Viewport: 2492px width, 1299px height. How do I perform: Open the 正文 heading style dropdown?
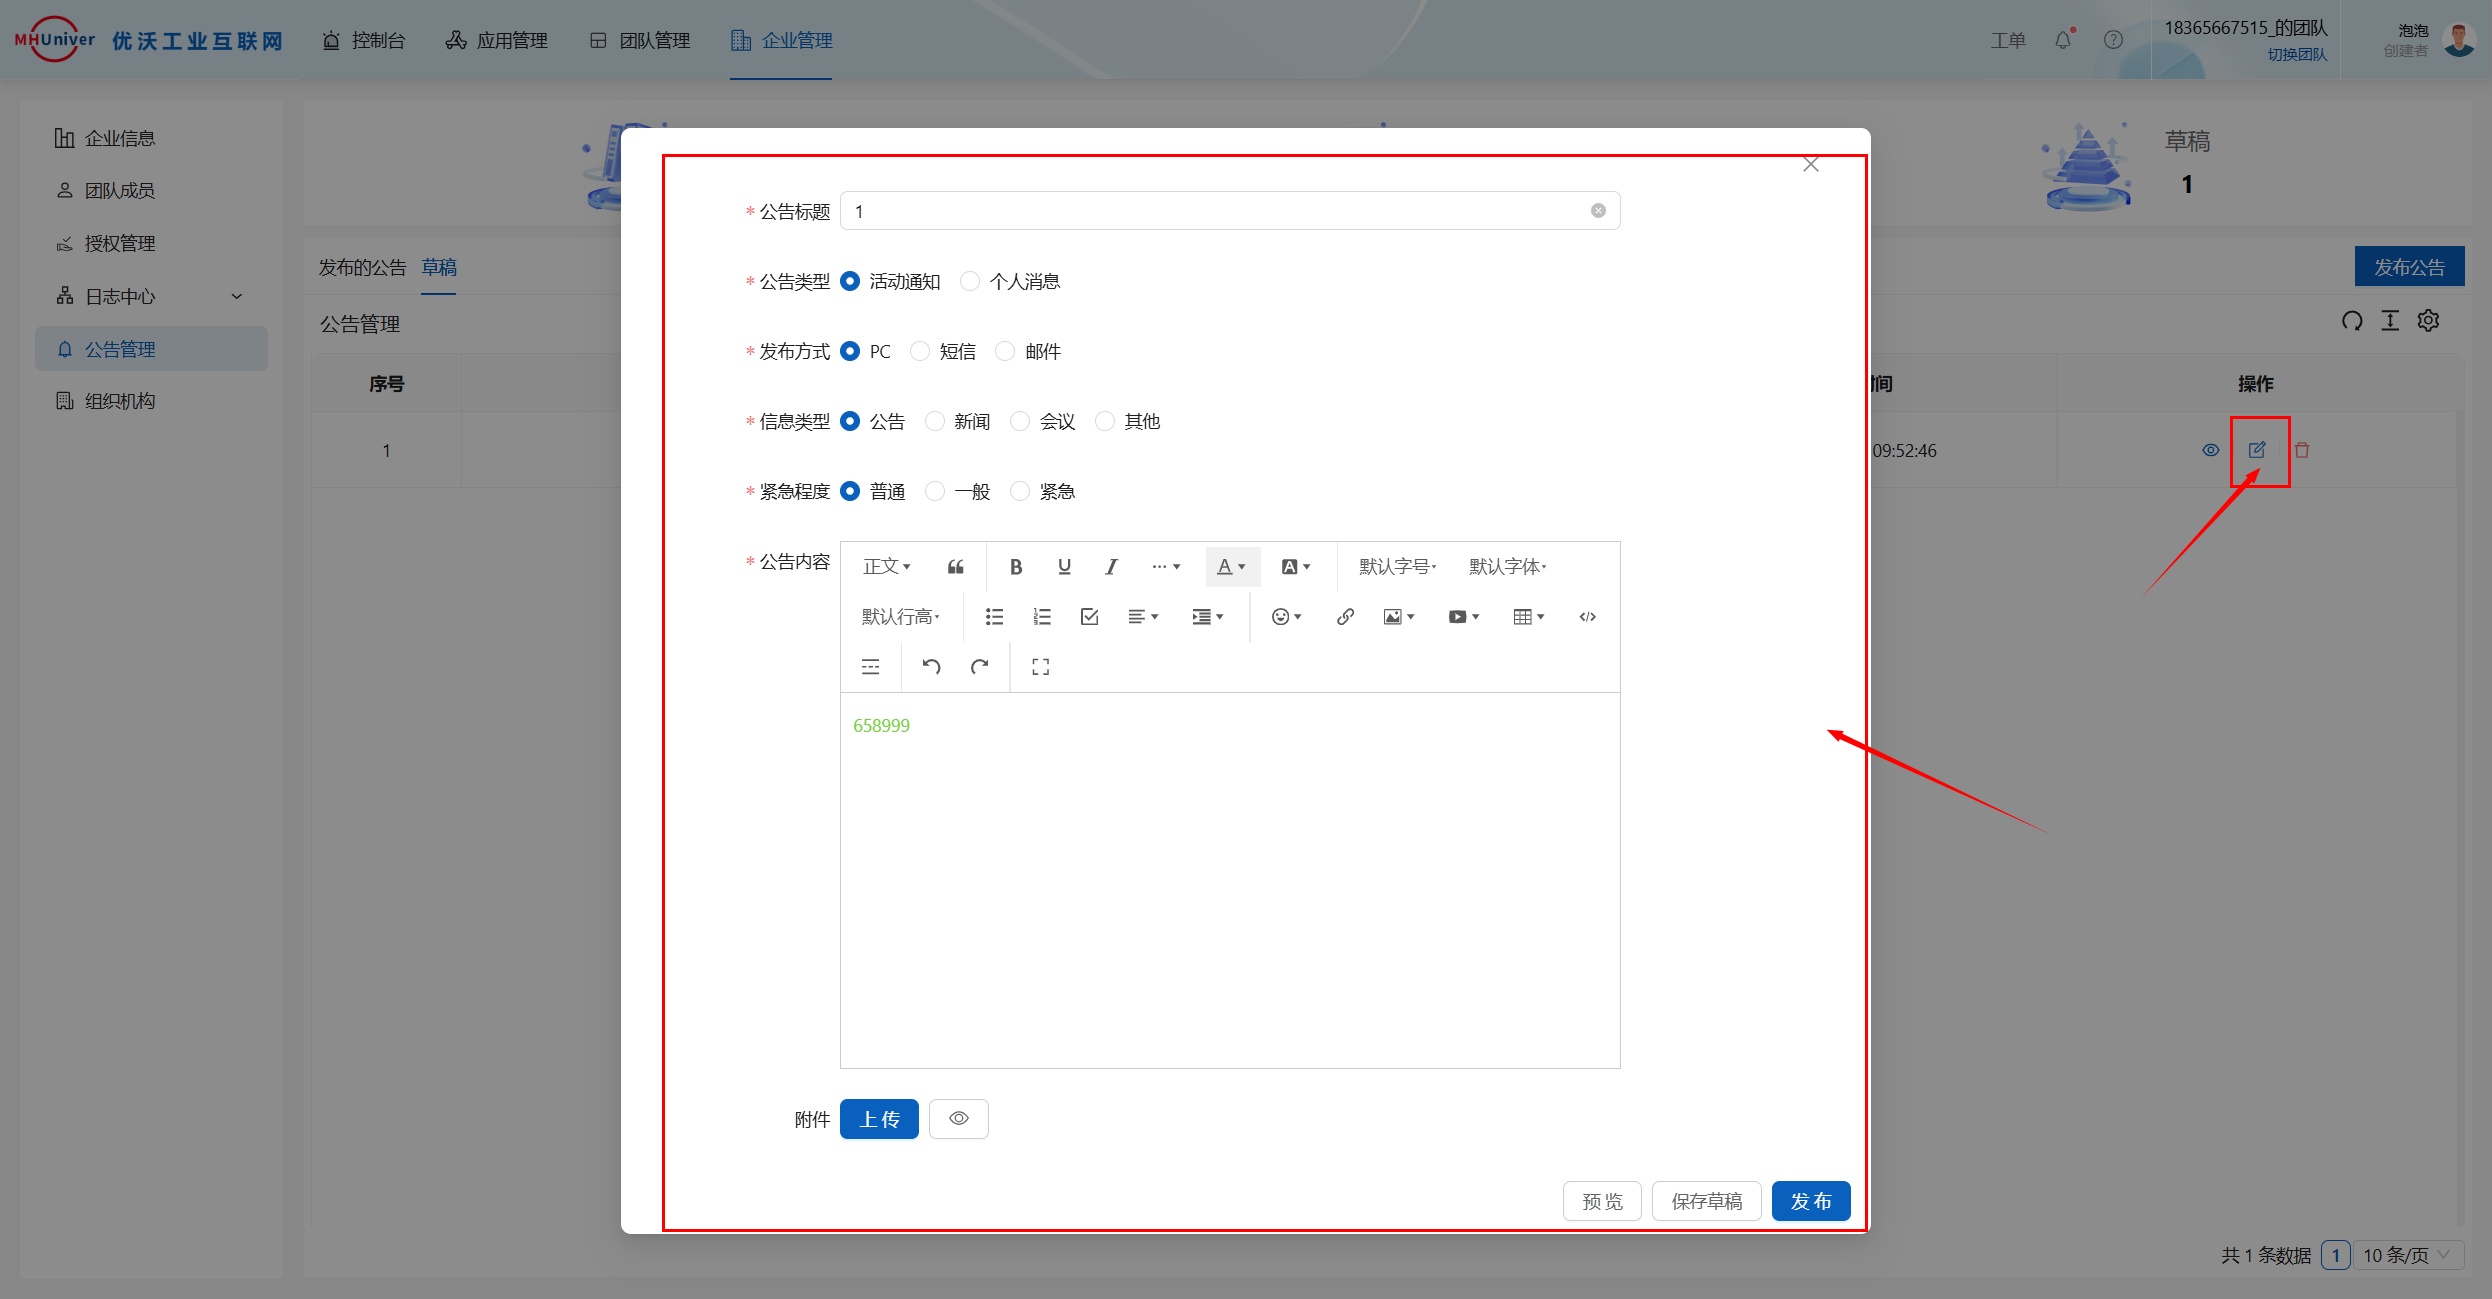pyautogui.click(x=887, y=567)
